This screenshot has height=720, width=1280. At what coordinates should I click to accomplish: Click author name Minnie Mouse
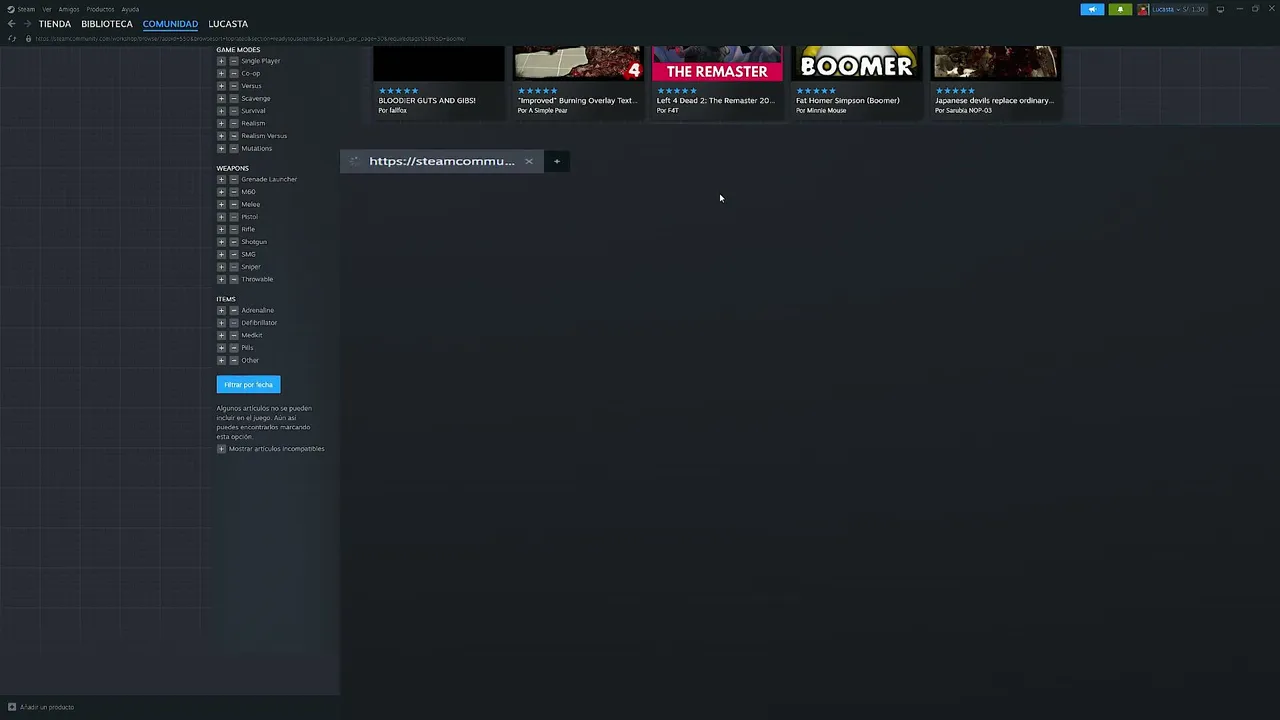coord(825,110)
